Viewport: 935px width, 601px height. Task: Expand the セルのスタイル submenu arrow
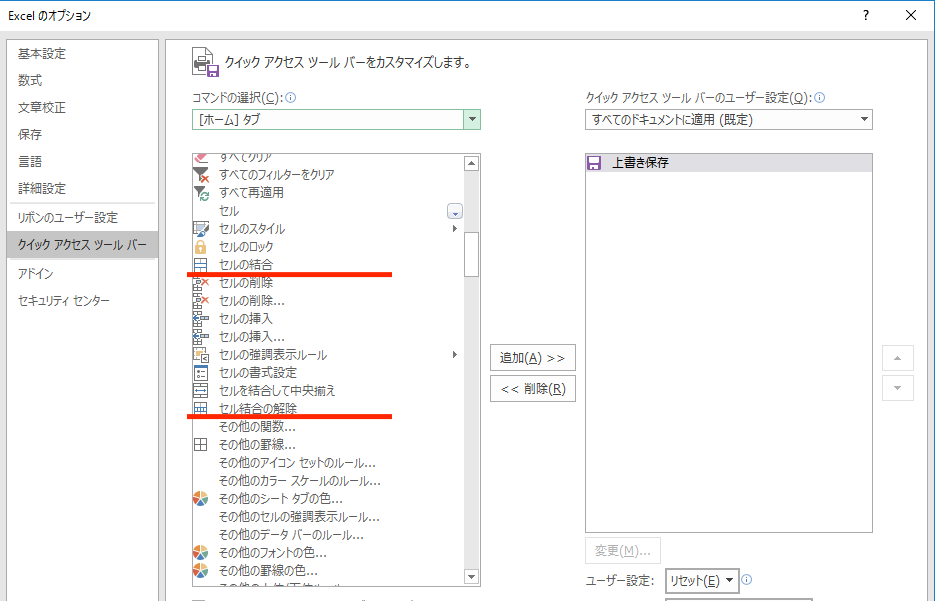click(x=455, y=229)
